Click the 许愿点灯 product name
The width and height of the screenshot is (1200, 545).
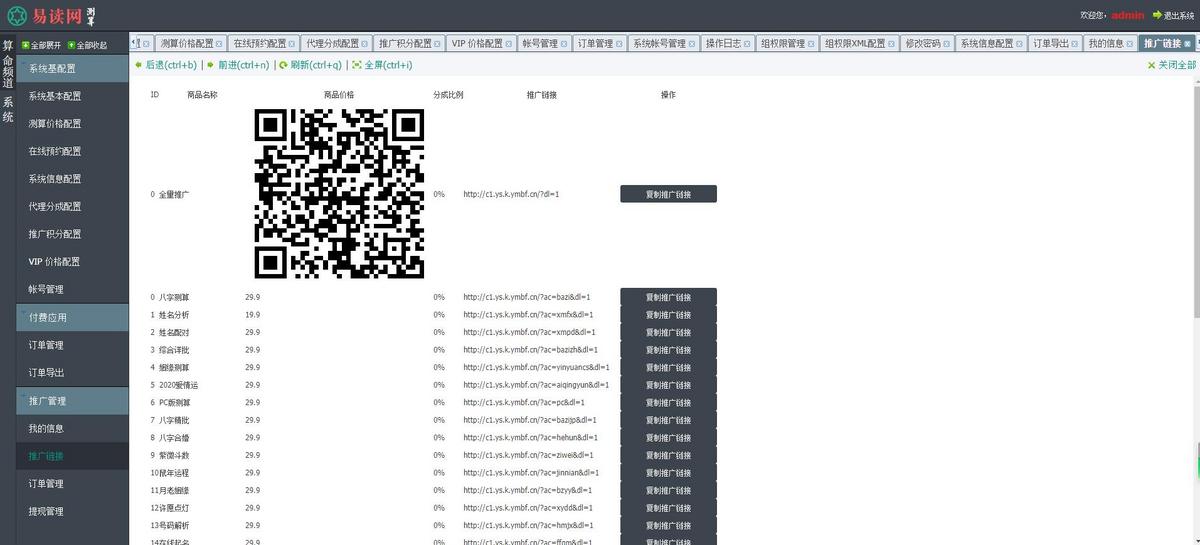pyautogui.click(x=174, y=508)
